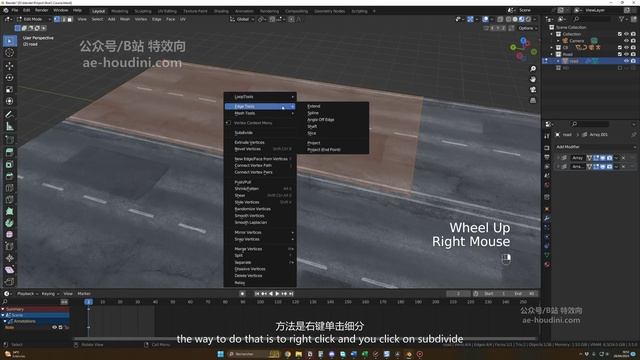Open the Mesh menu in header
The width and height of the screenshot is (640, 360).
tap(125, 19)
